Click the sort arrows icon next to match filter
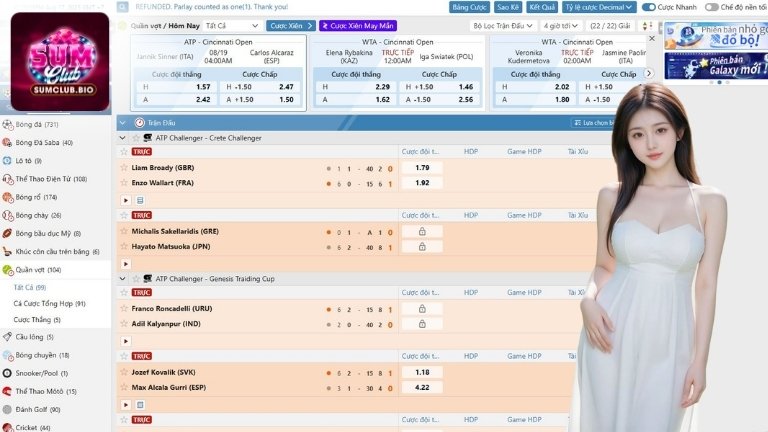Screen dimensions: 768x432 647,26
